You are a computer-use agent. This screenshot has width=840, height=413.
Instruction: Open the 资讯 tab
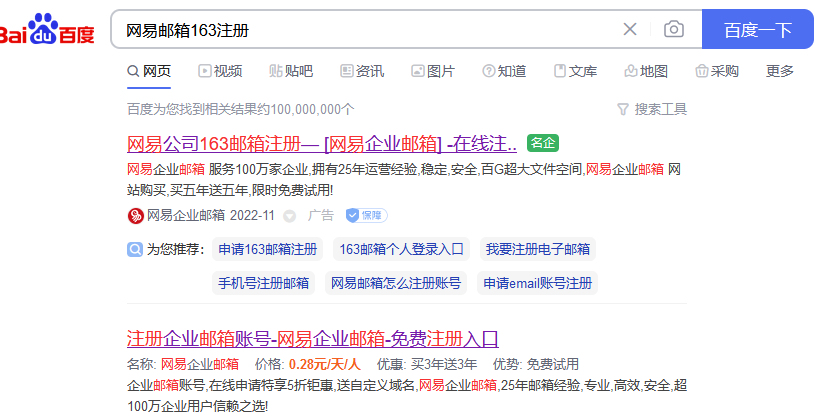click(362, 71)
